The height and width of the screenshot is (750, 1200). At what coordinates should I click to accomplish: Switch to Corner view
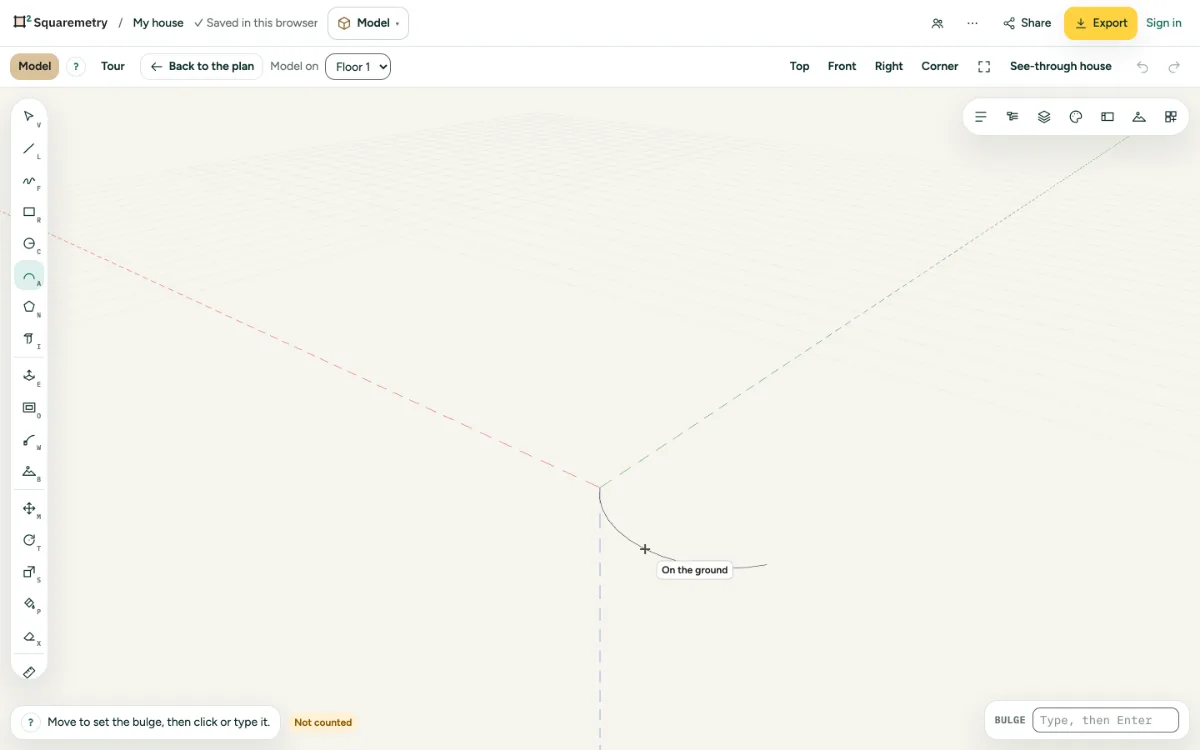point(940,67)
